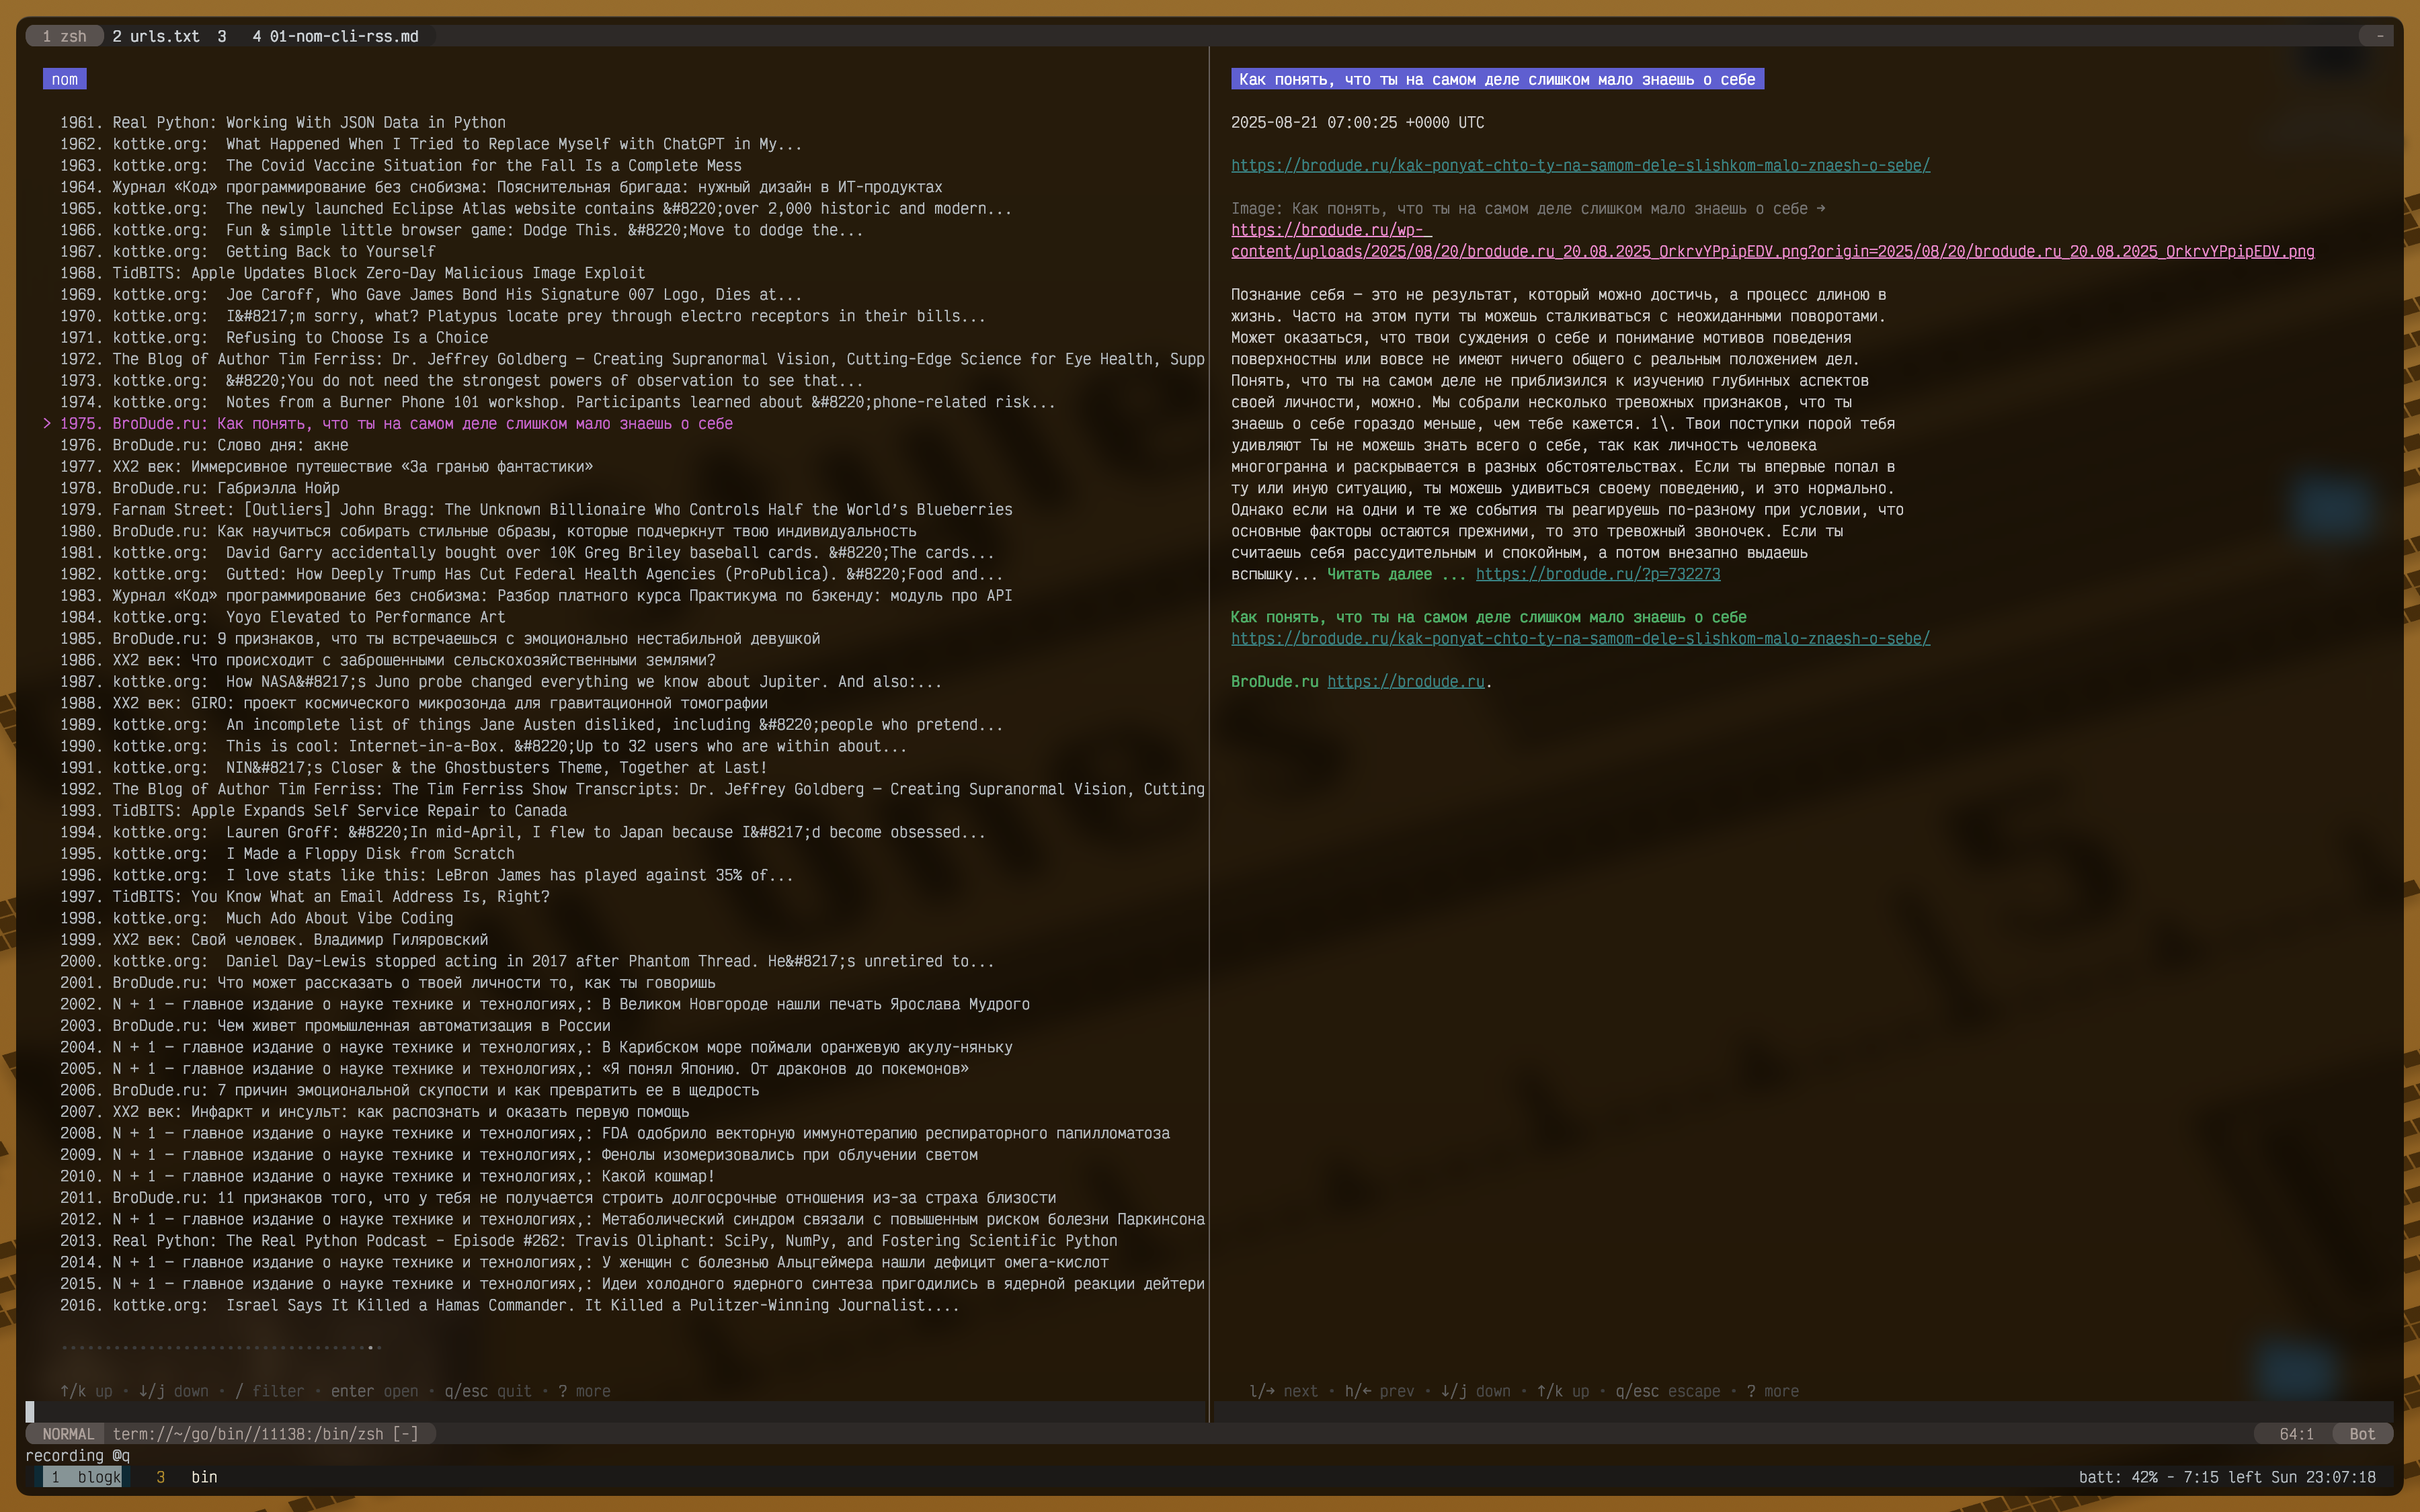Open the wp-content image link
2420x1512 pixels.
click(1772, 241)
